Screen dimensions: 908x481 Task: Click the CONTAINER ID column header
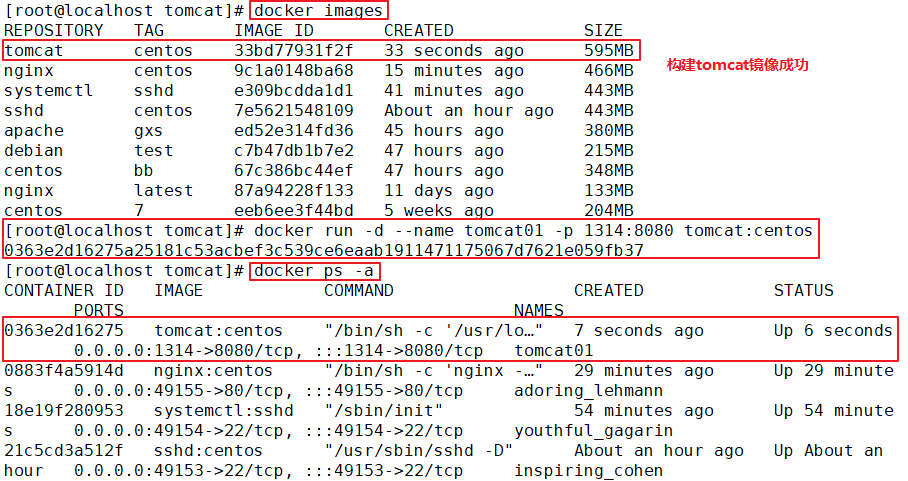(x=64, y=291)
